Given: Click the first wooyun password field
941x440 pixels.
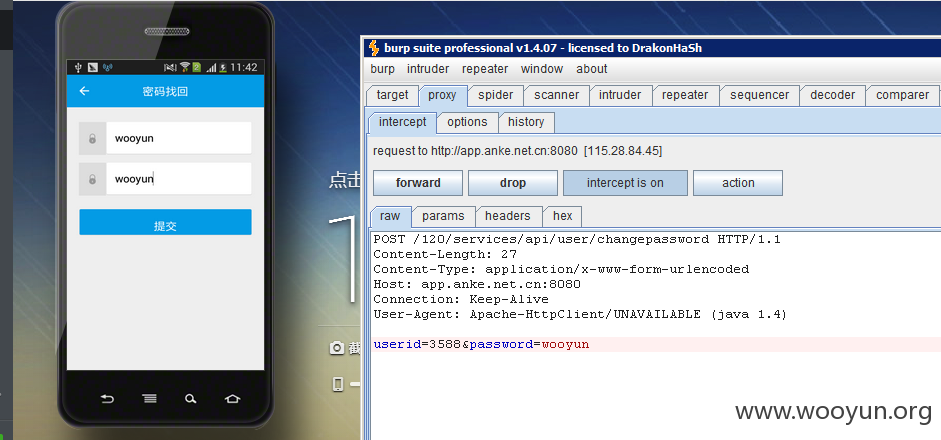Looking at the screenshot, I should (x=179, y=138).
